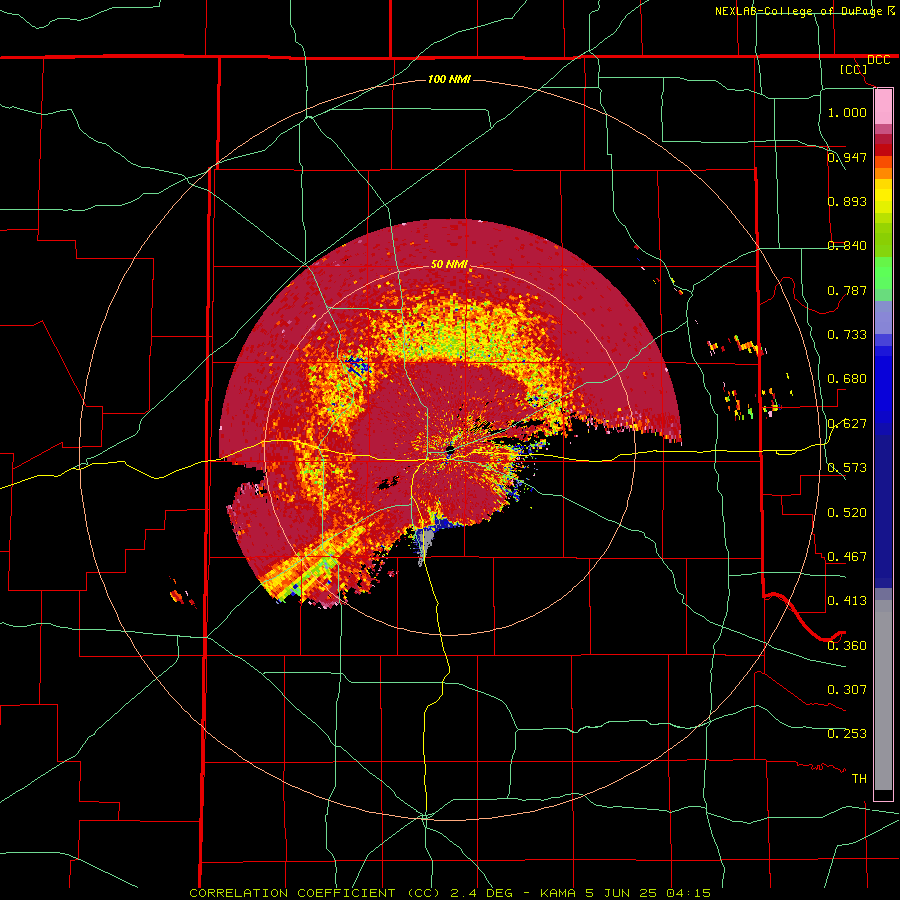Pick the light pink top color bar segment
The image size is (900, 900).
click(x=883, y=106)
